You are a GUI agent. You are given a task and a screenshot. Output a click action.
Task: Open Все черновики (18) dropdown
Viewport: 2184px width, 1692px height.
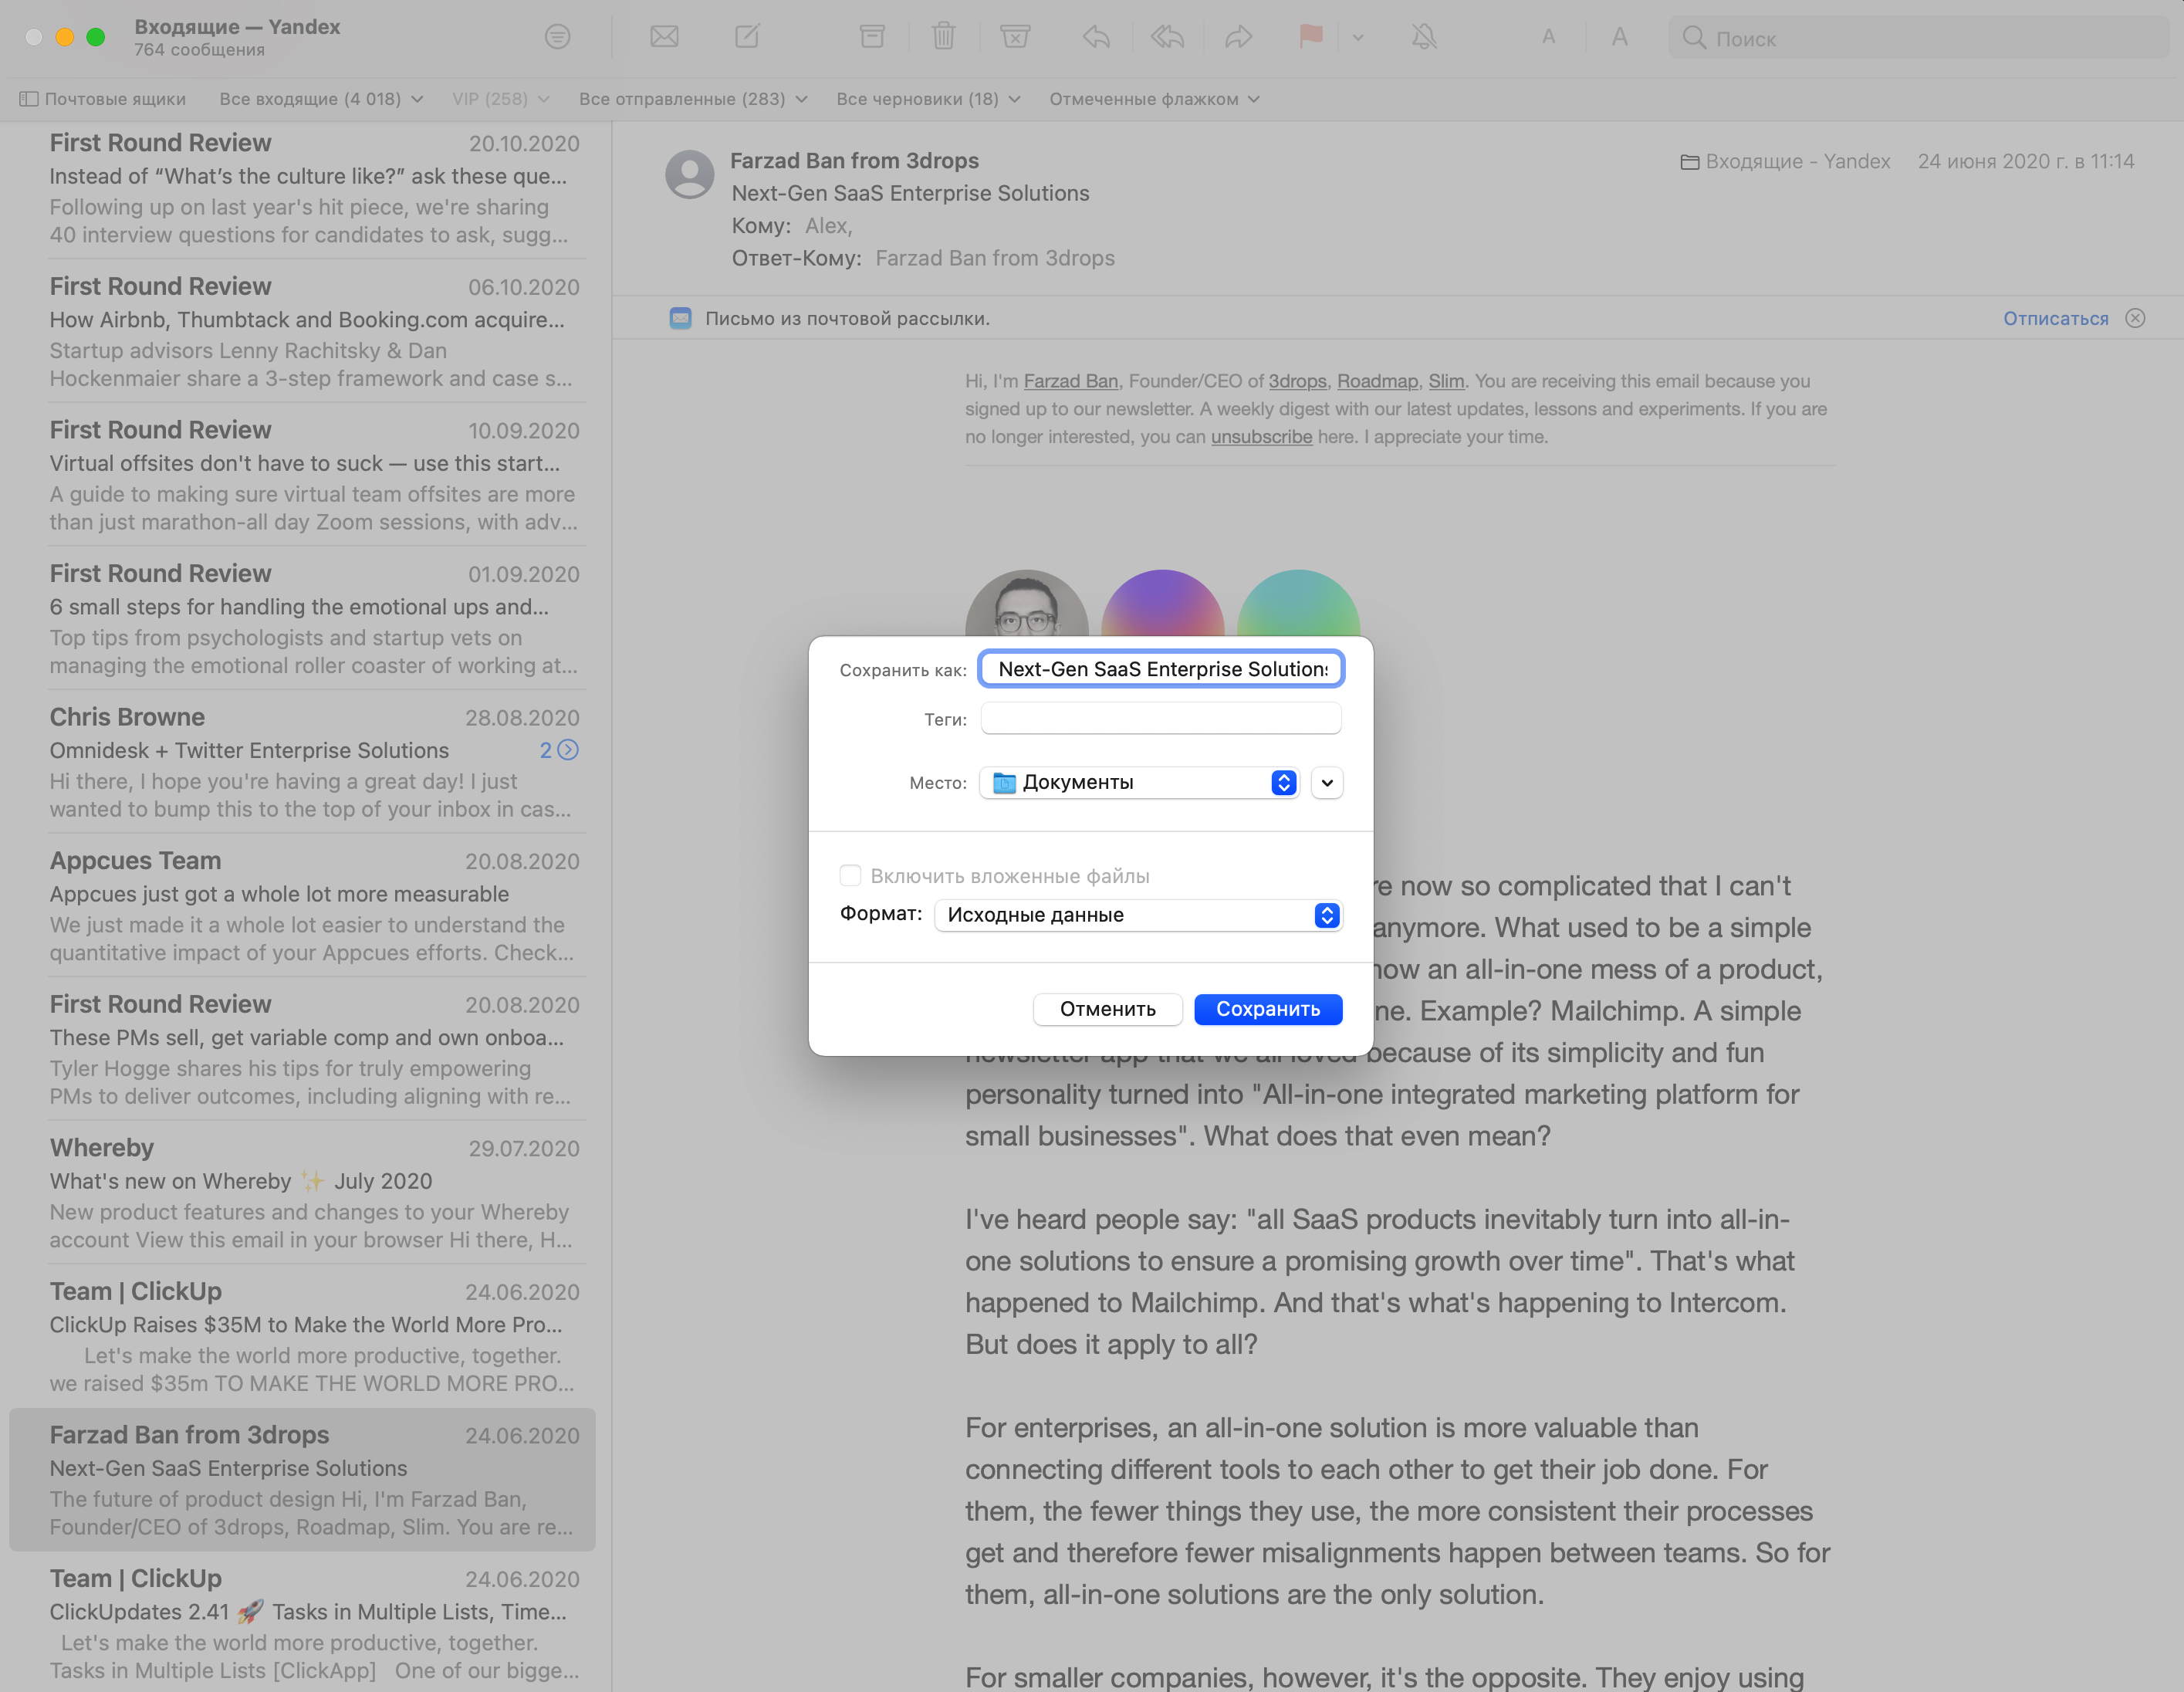point(928,99)
